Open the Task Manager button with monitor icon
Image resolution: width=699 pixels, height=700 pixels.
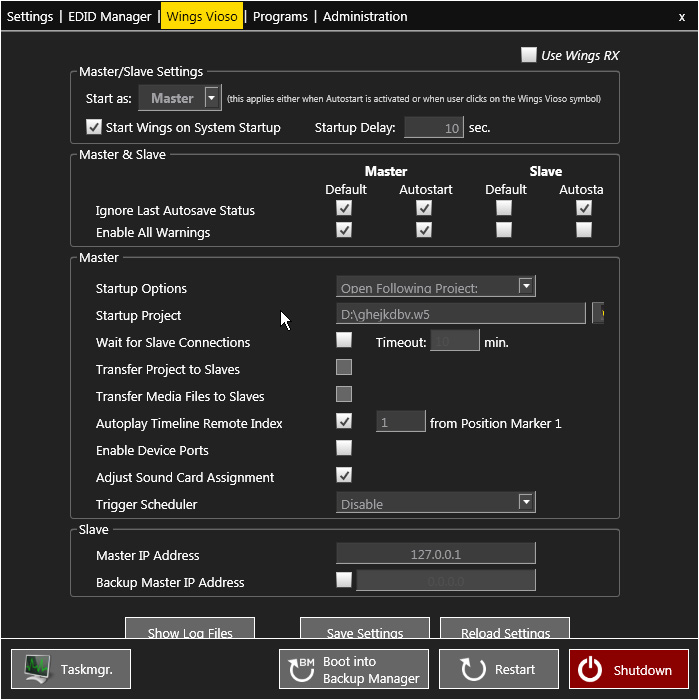point(71,669)
